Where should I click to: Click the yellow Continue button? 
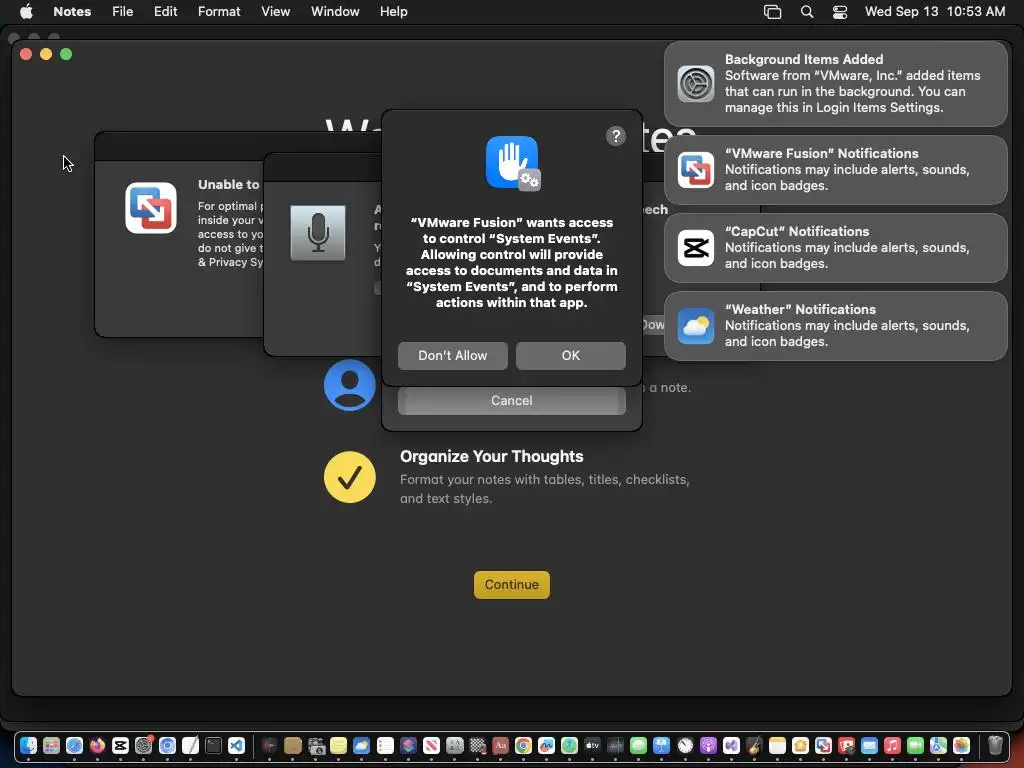click(511, 584)
